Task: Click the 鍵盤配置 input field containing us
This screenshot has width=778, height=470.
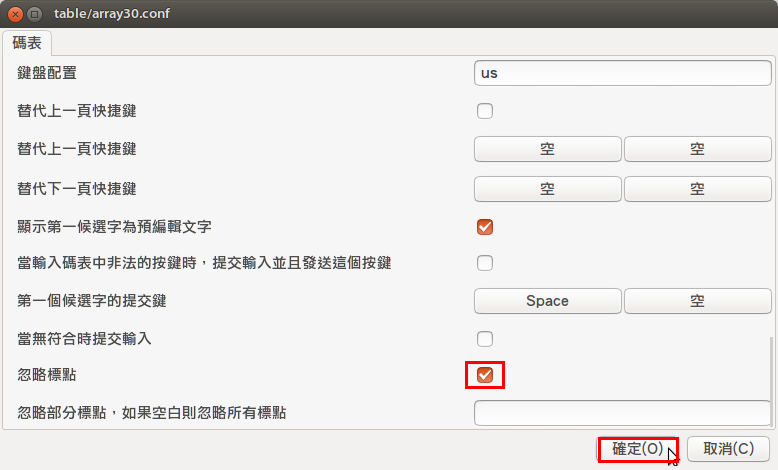Action: (622, 73)
